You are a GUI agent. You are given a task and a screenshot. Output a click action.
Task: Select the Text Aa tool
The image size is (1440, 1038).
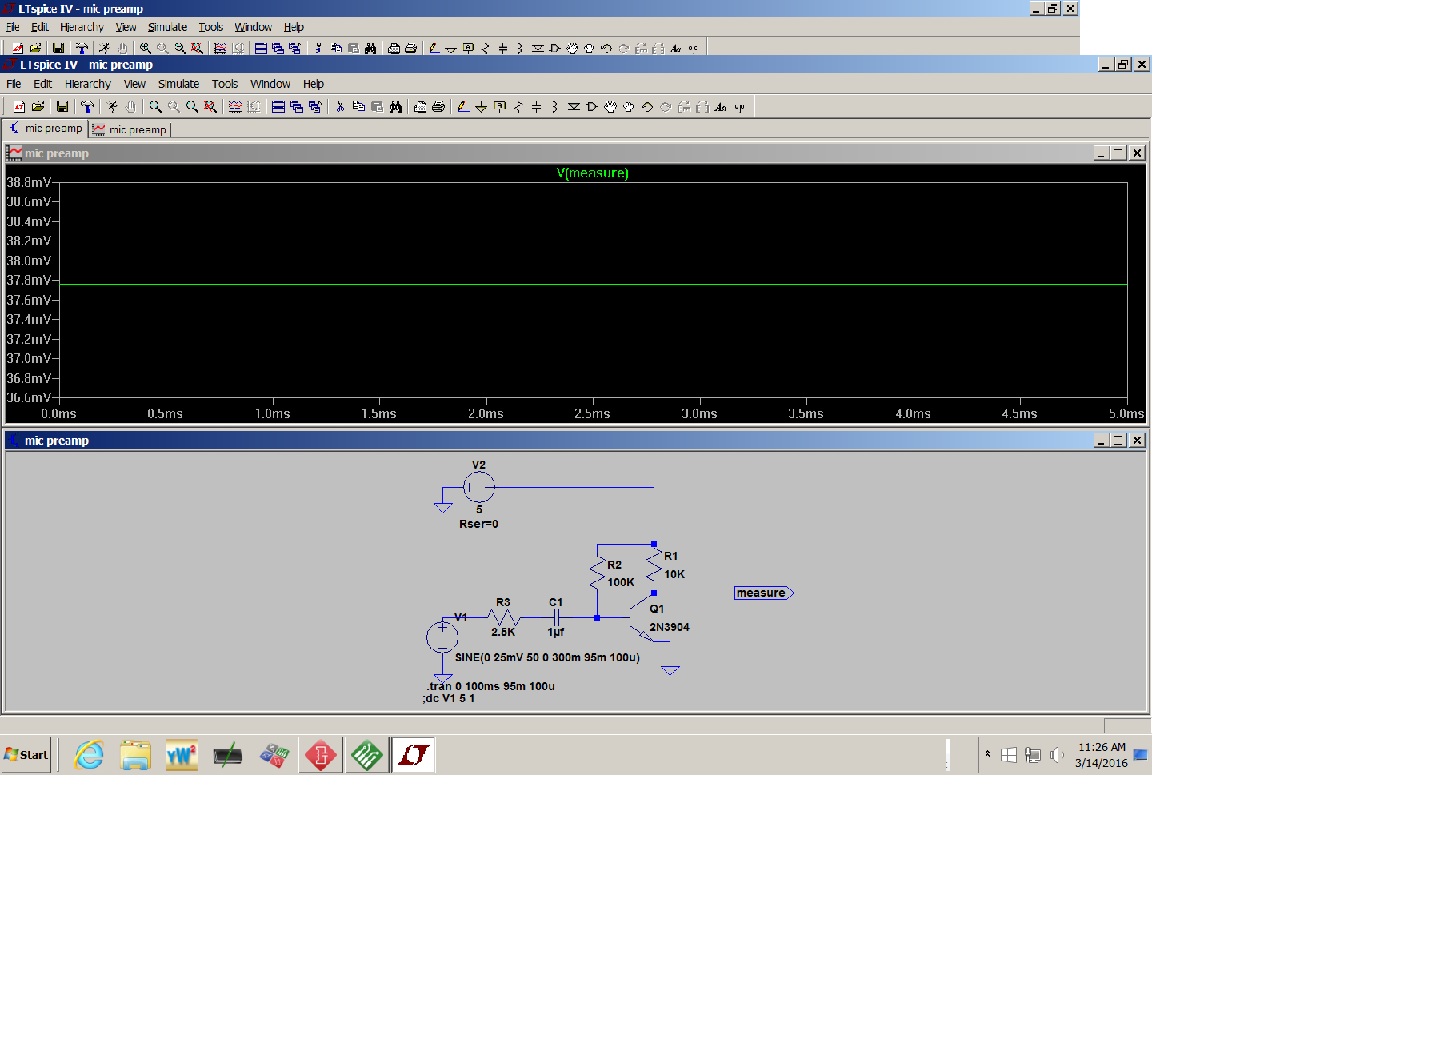(722, 107)
